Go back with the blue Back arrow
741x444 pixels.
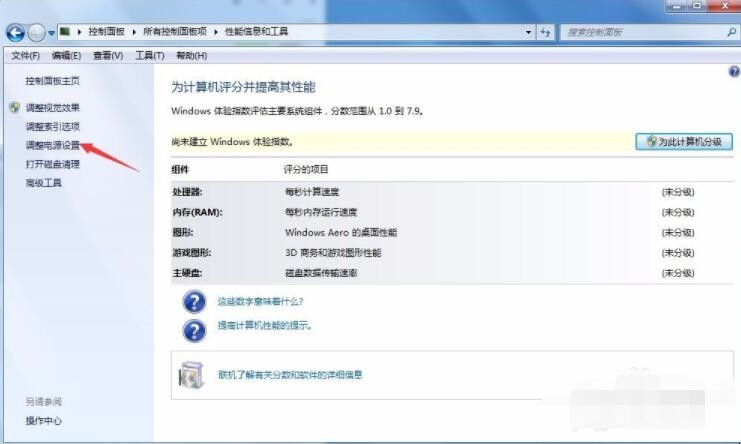click(16, 33)
